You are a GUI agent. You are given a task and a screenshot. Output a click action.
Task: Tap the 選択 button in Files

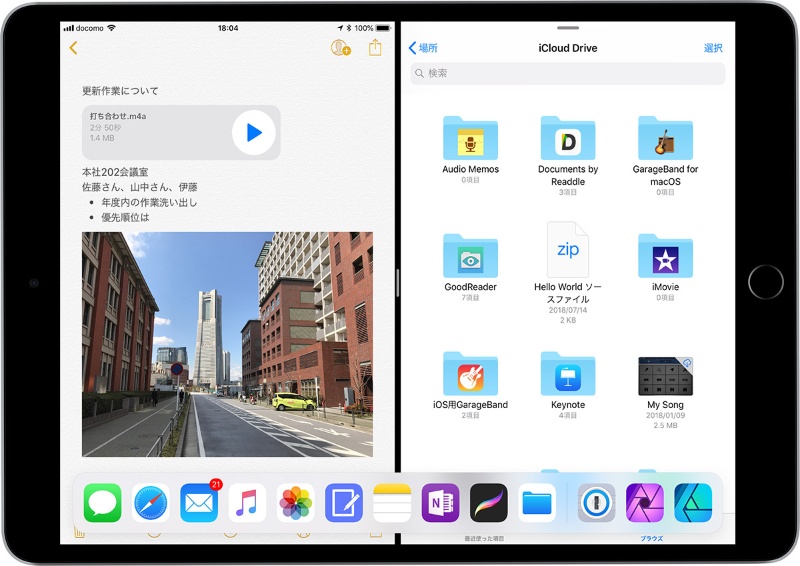(713, 48)
